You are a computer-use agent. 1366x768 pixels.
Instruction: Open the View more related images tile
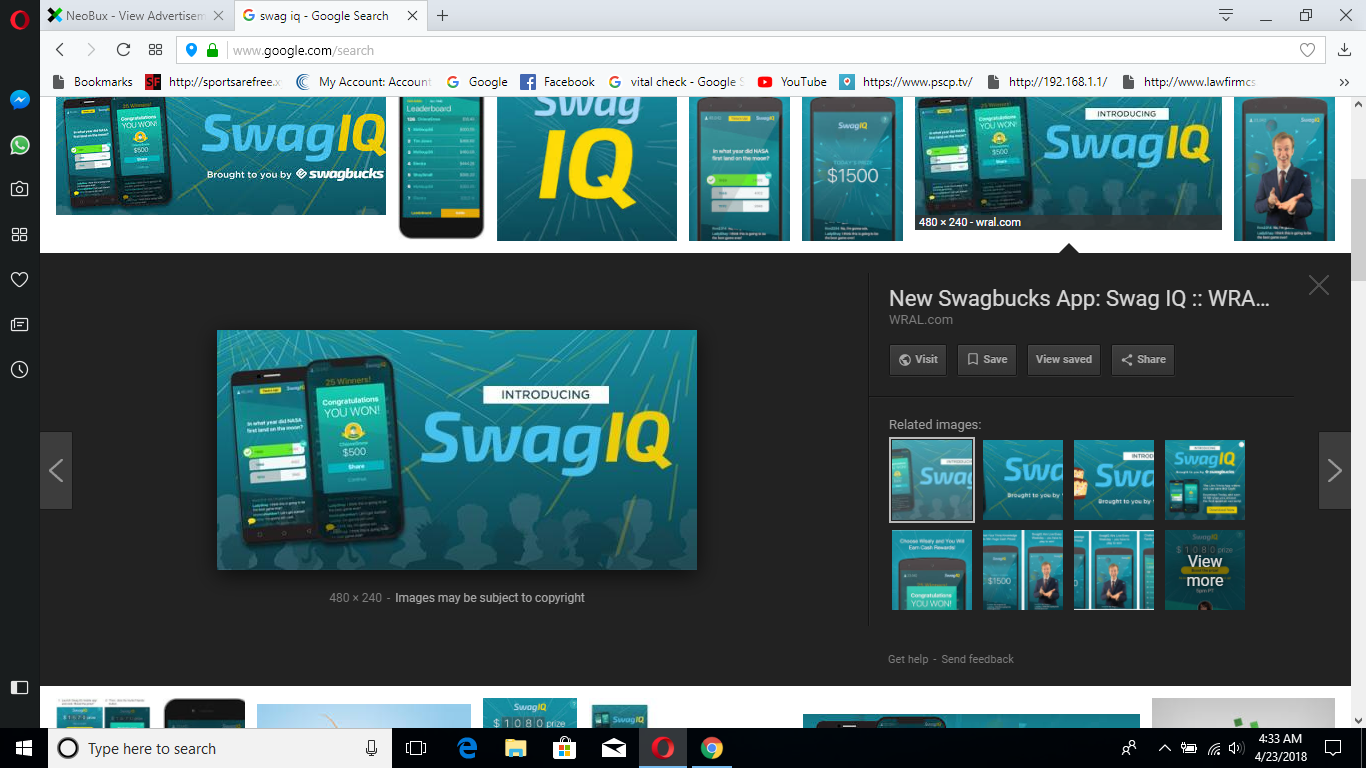(1205, 570)
